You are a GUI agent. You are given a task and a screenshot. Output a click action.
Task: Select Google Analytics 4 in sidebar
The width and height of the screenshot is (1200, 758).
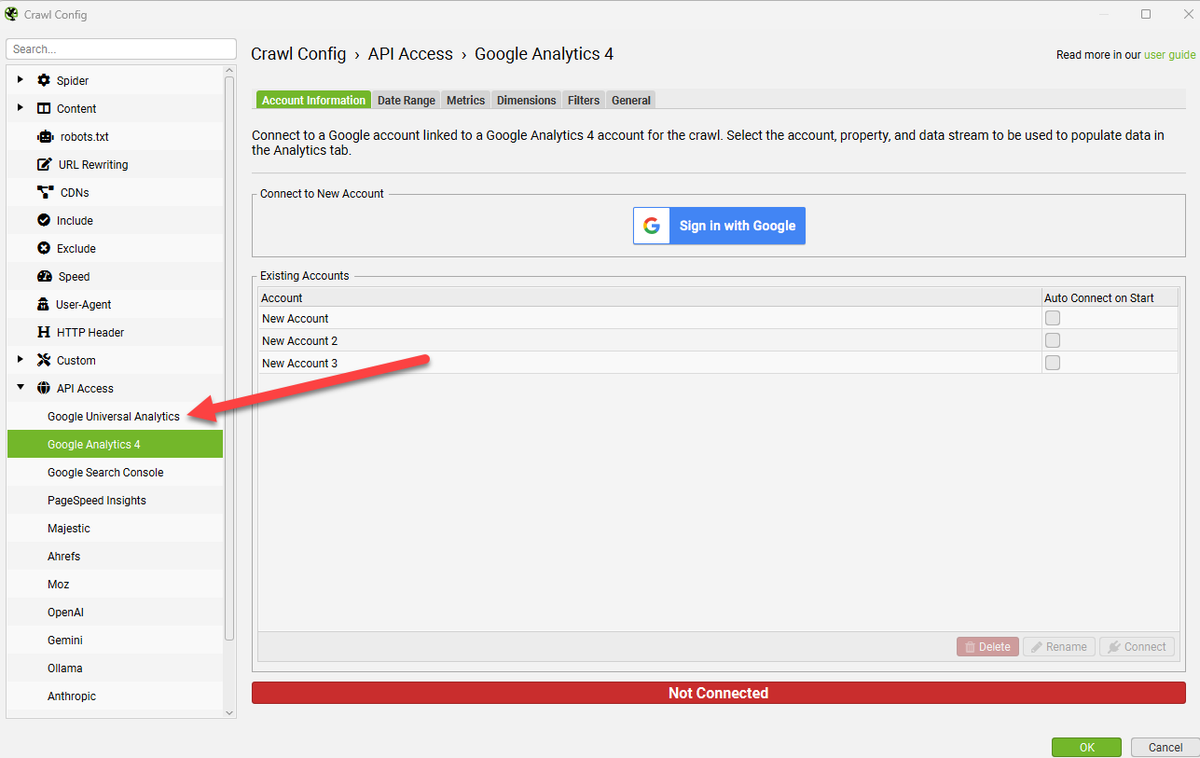click(x=115, y=444)
